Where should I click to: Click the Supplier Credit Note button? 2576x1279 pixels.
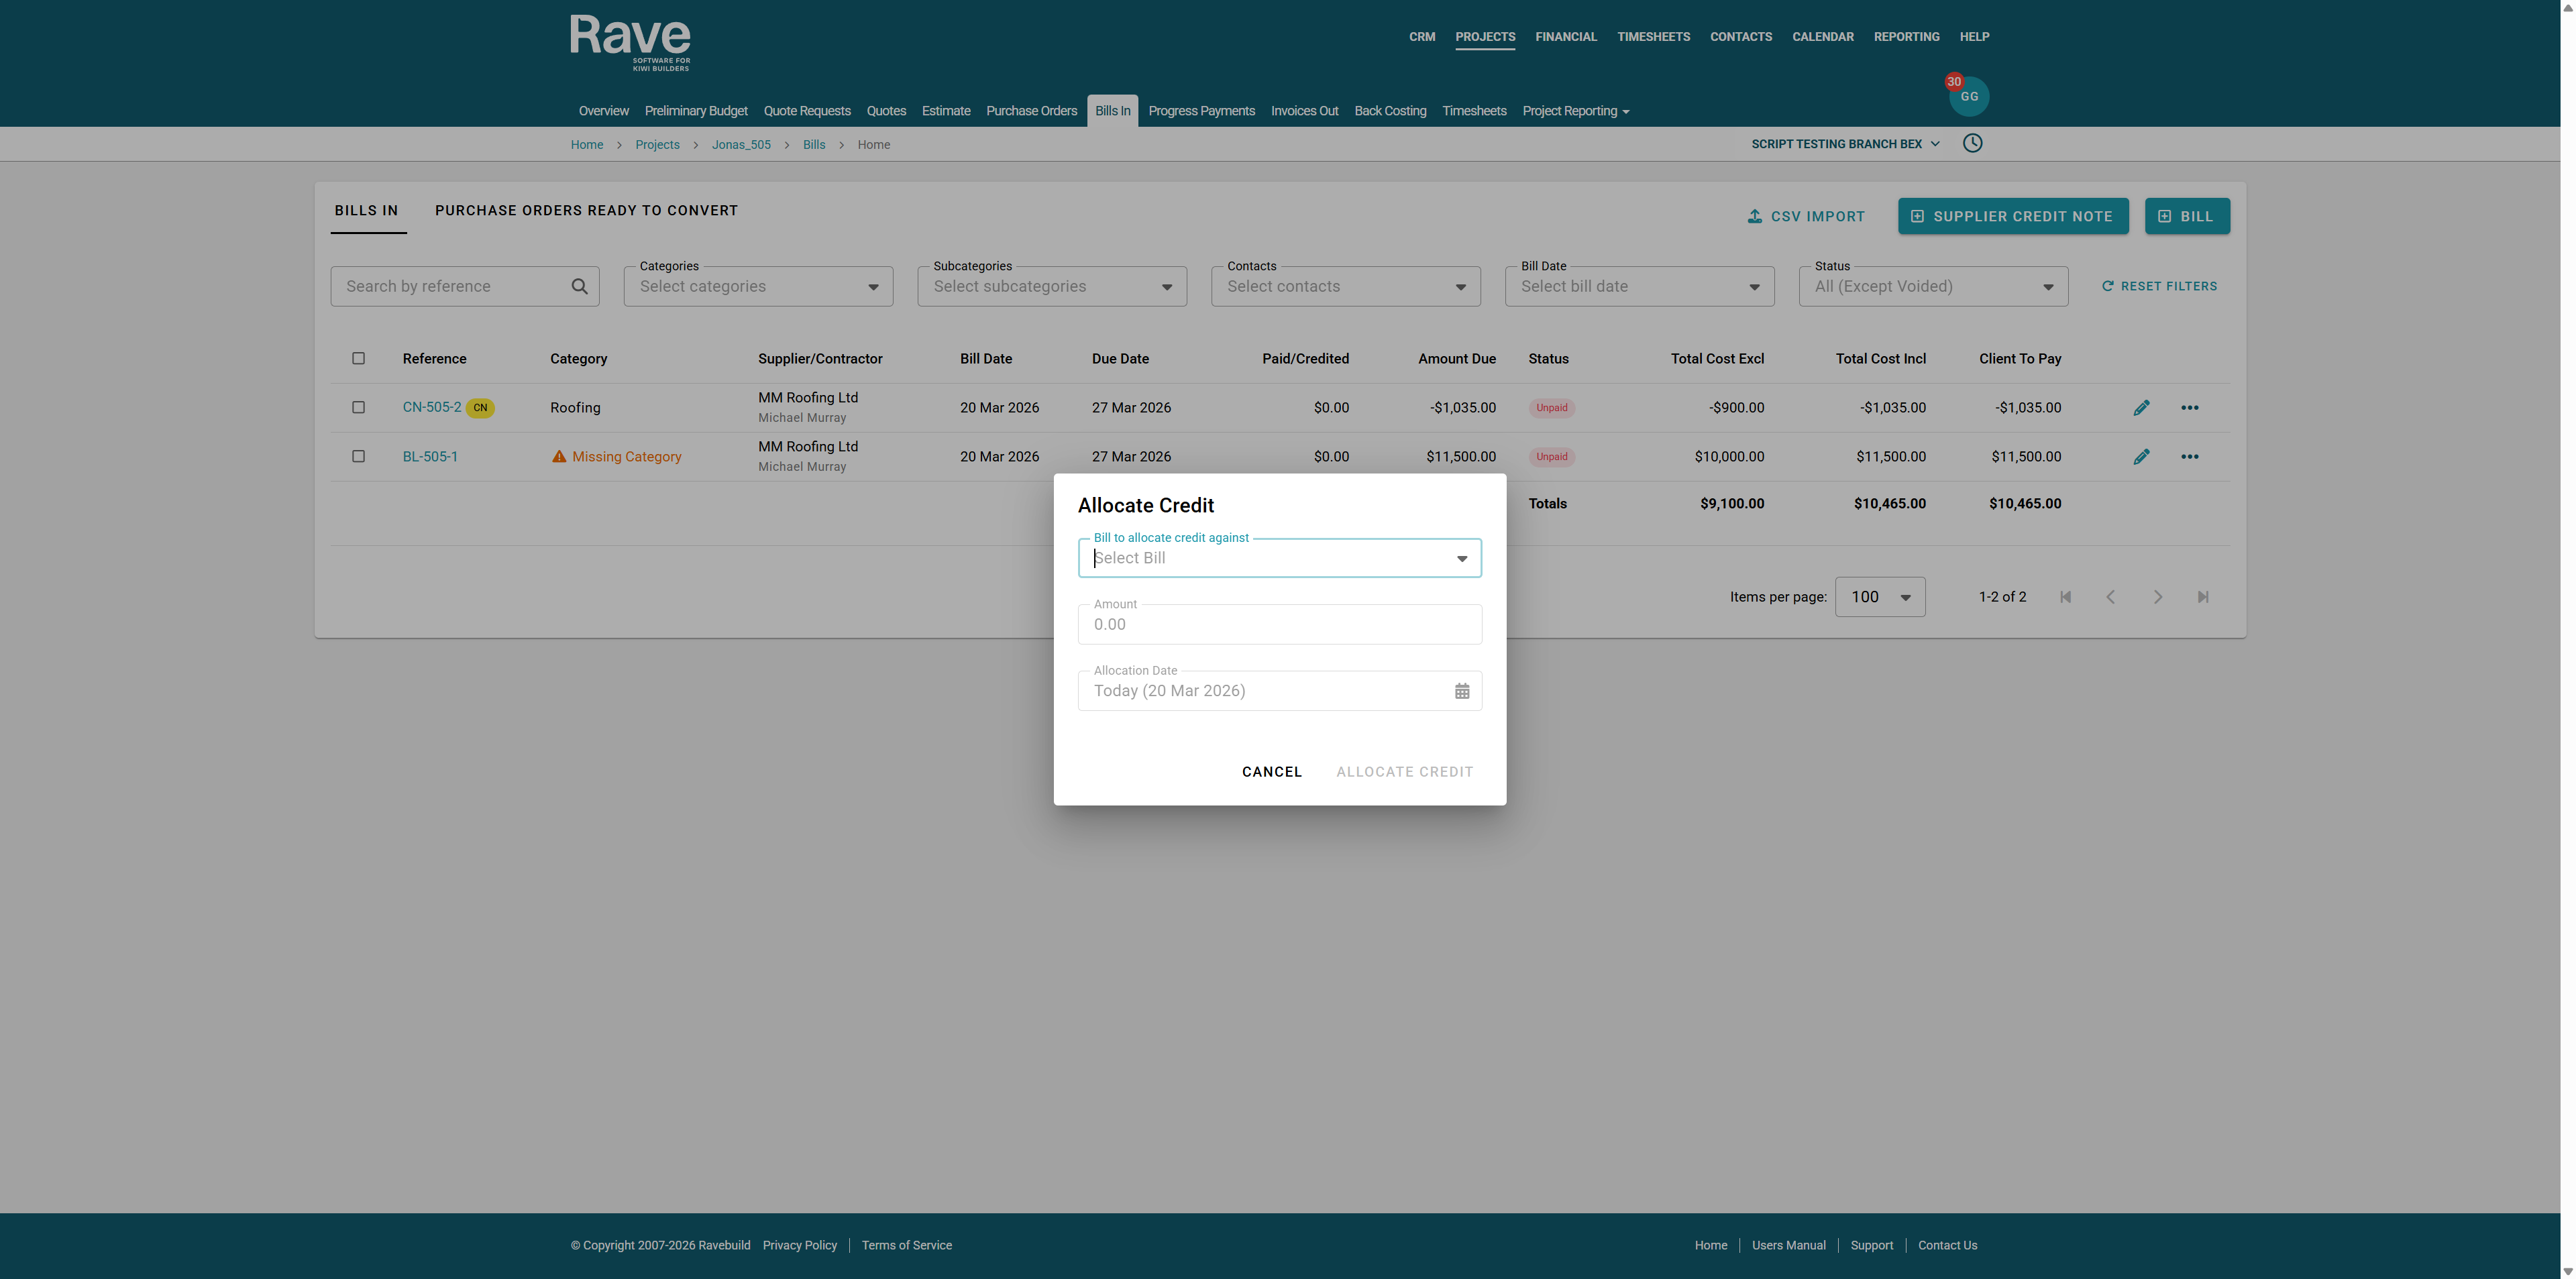[2012, 216]
